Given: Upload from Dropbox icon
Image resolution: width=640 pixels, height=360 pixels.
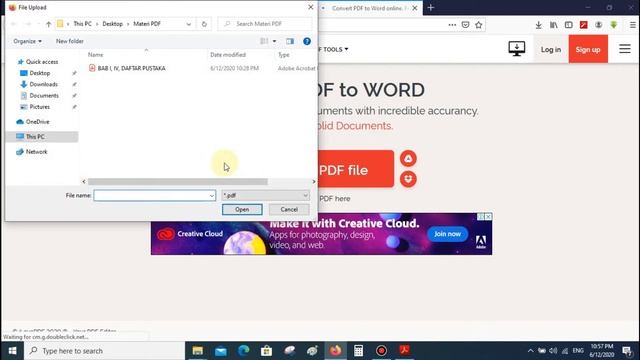Looking at the screenshot, I should tap(408, 179).
